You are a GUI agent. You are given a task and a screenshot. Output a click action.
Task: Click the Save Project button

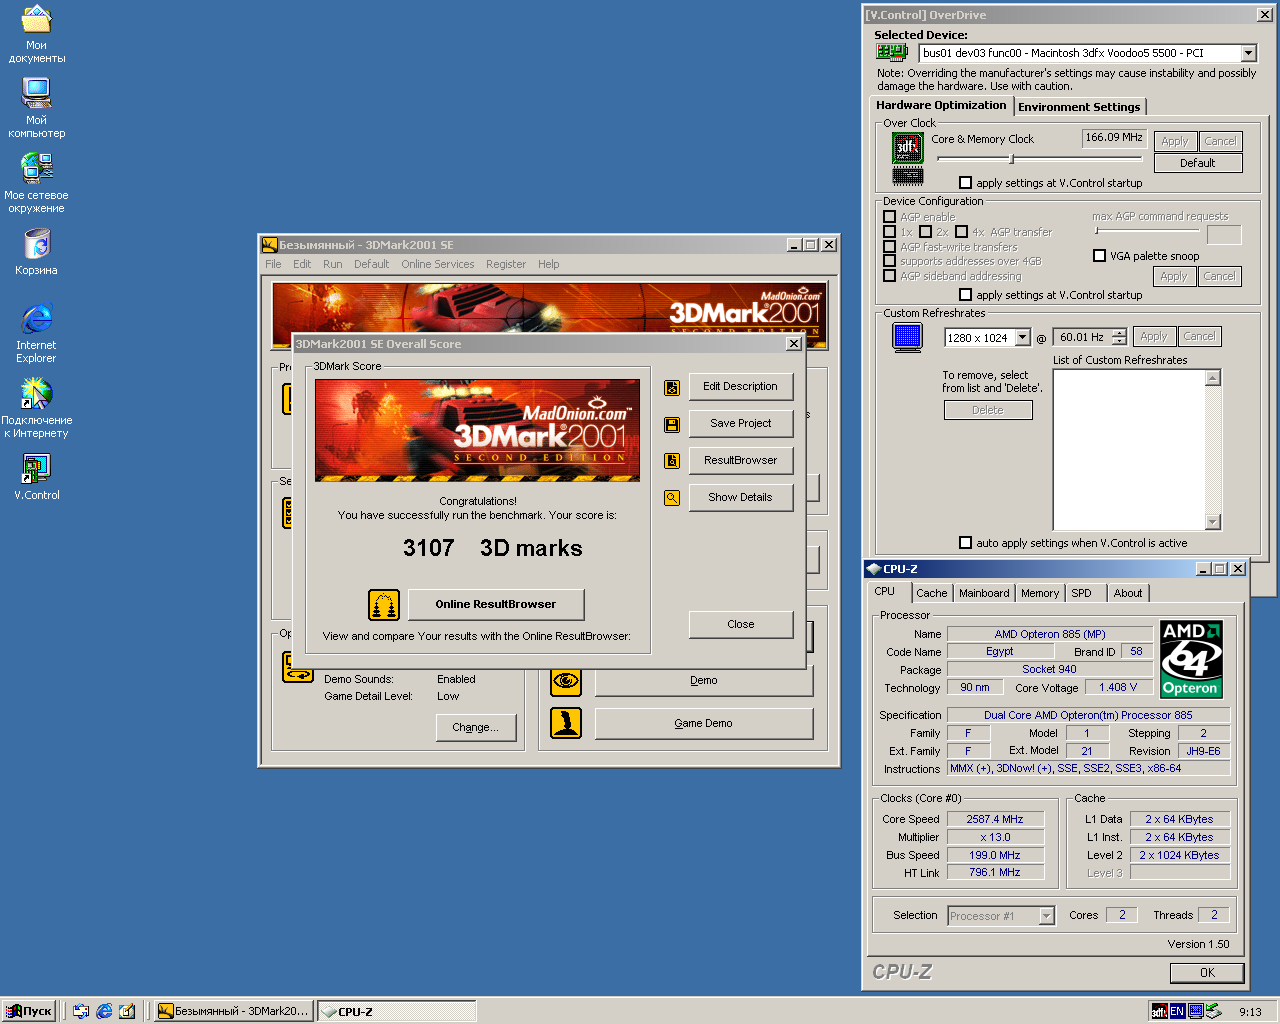tap(741, 424)
